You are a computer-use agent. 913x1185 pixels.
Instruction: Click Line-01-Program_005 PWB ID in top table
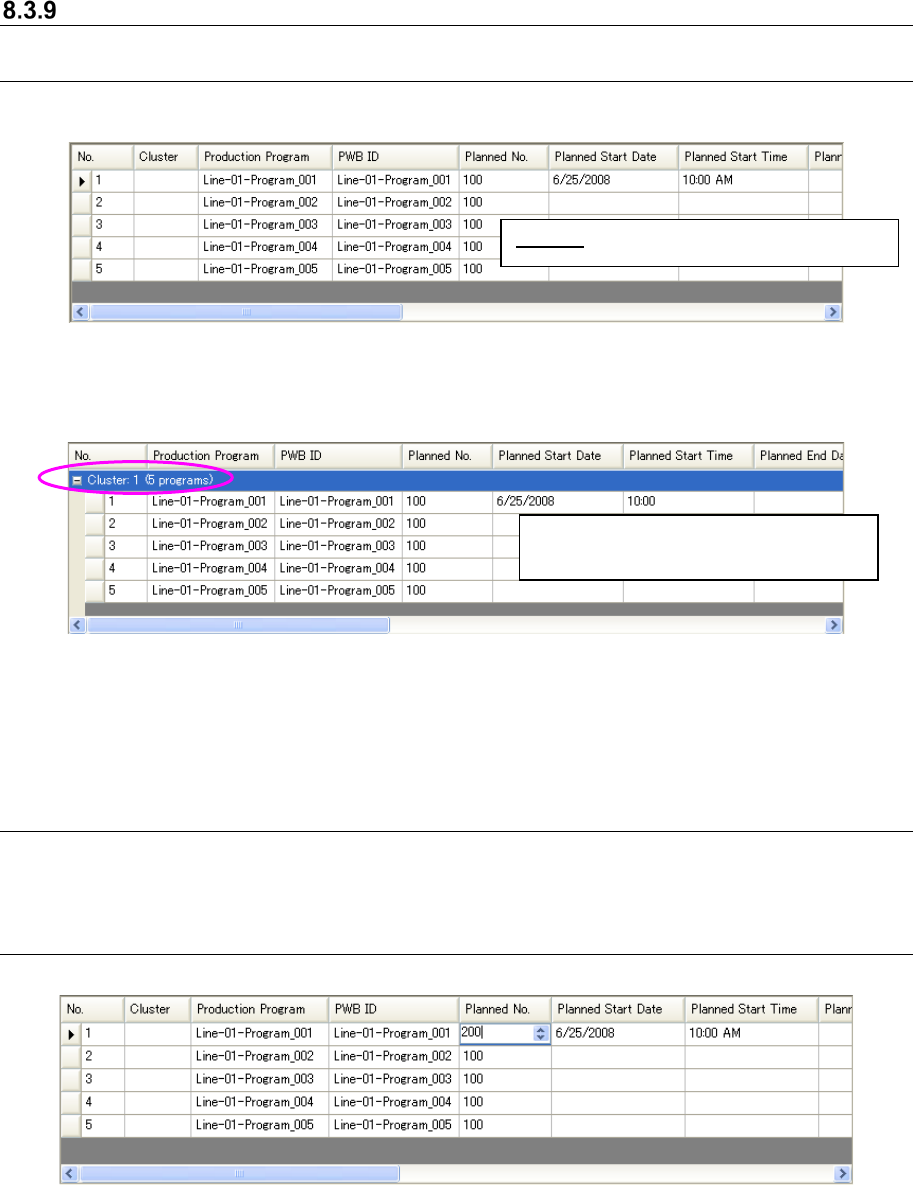click(x=395, y=269)
